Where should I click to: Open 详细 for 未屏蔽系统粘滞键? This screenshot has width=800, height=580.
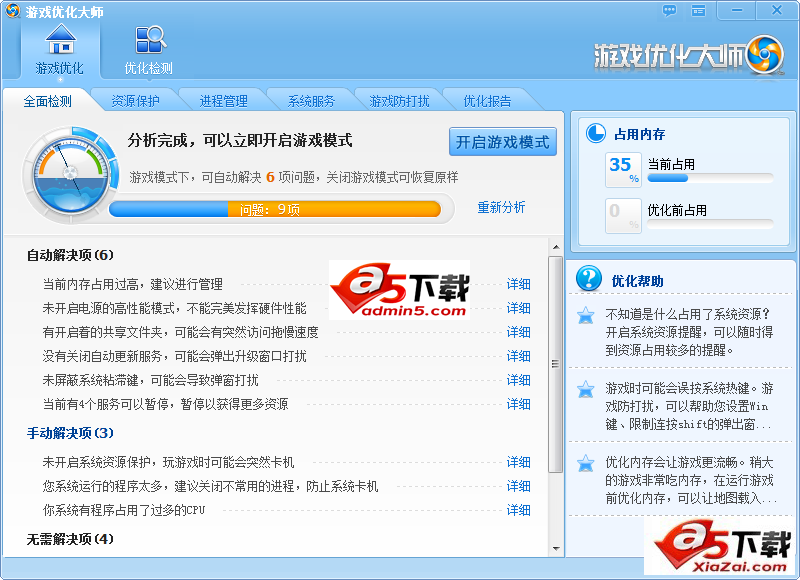518,380
